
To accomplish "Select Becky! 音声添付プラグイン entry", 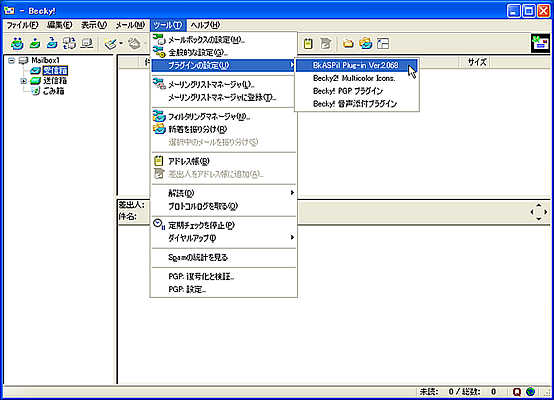I will click(x=356, y=104).
